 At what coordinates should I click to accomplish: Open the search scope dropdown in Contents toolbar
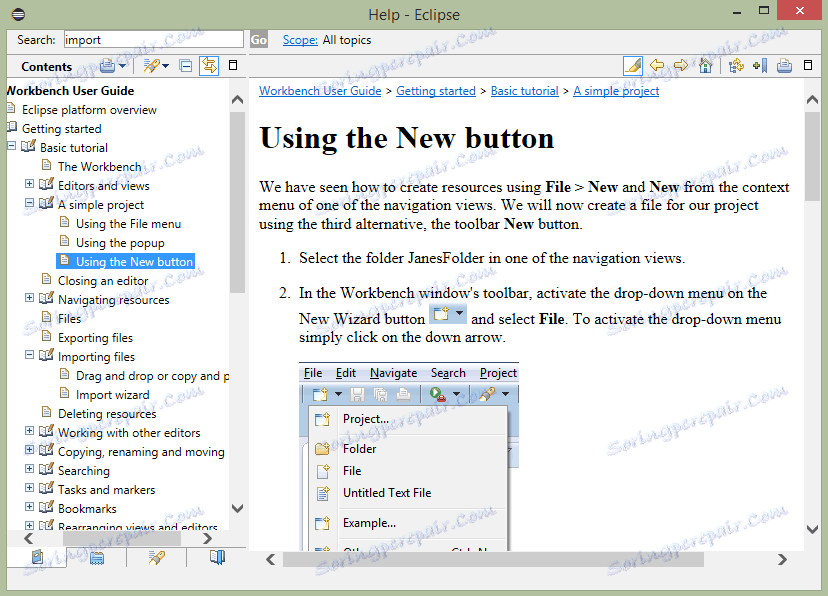pos(165,66)
